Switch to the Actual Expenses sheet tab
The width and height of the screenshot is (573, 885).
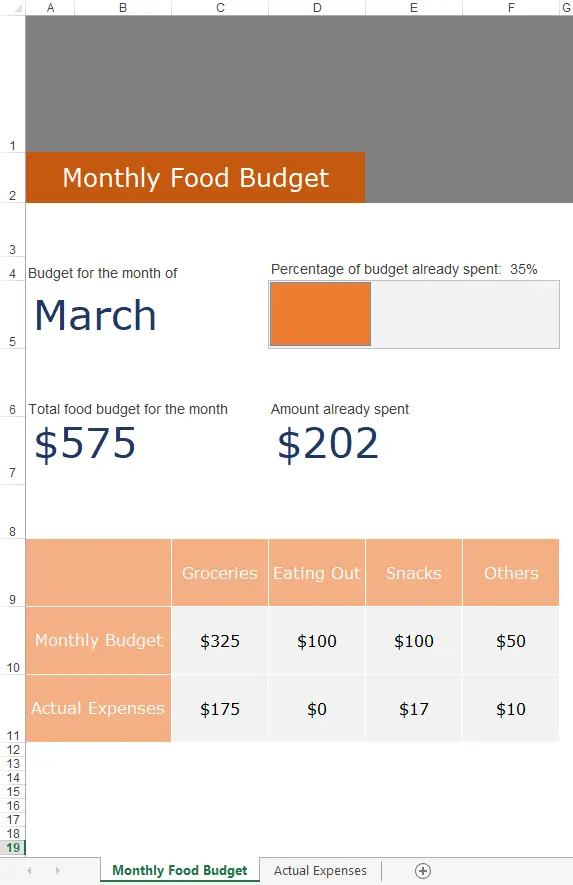tap(320, 871)
